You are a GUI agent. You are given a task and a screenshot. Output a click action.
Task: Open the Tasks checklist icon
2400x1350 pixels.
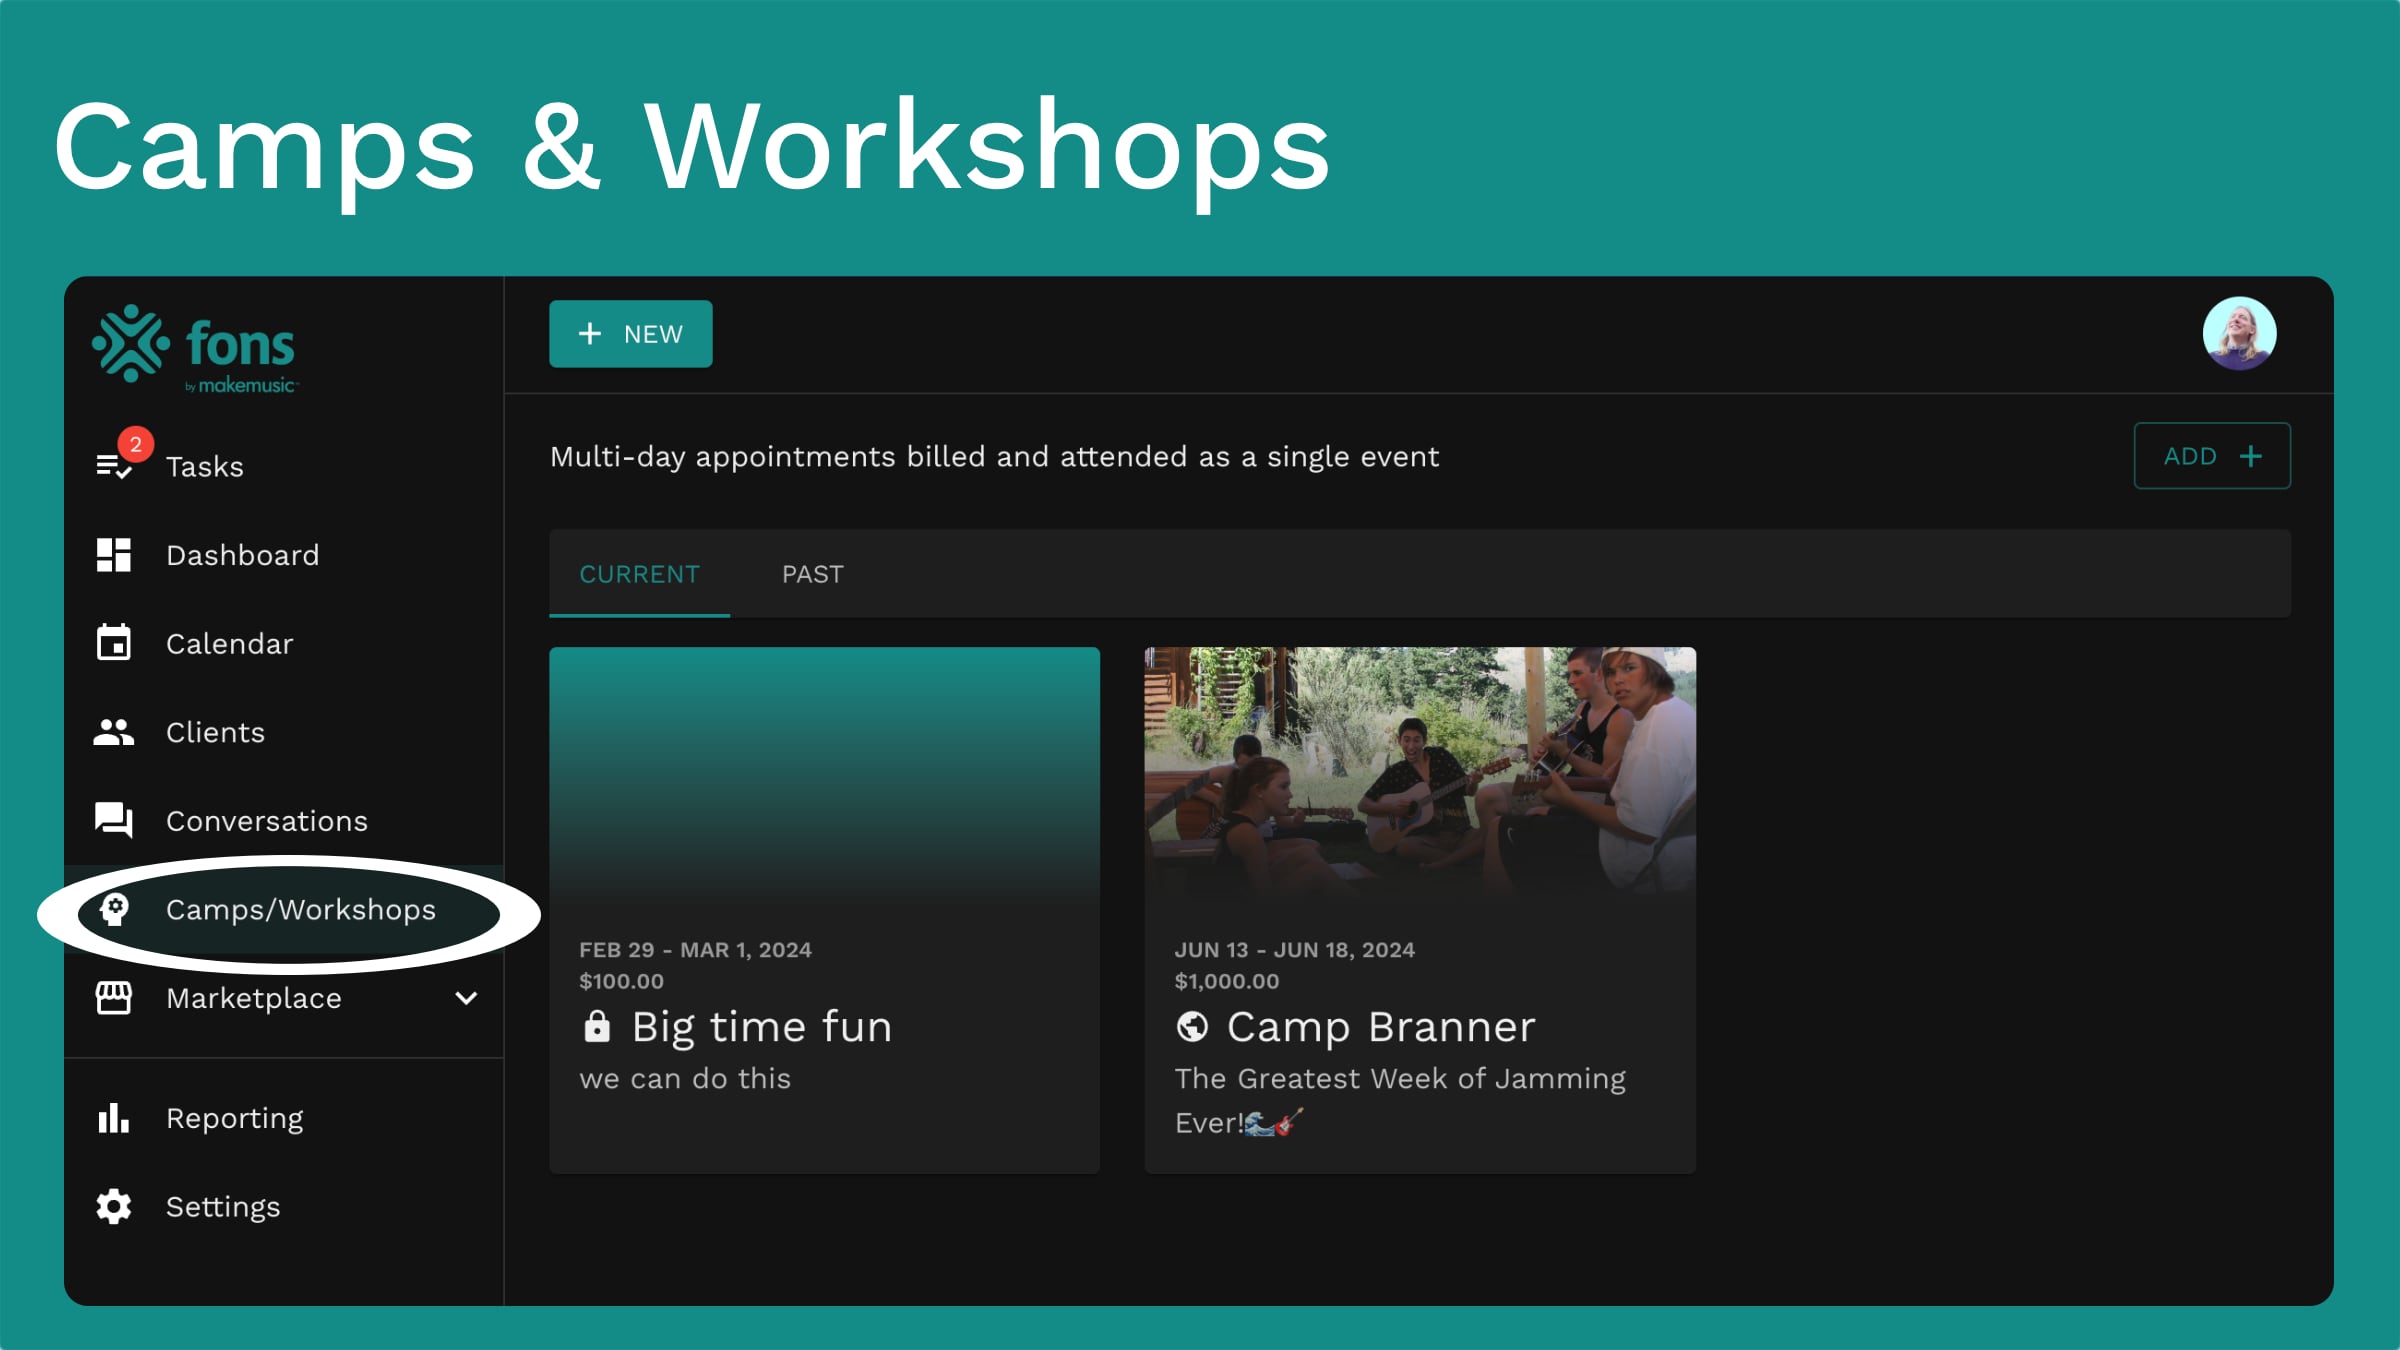click(114, 466)
